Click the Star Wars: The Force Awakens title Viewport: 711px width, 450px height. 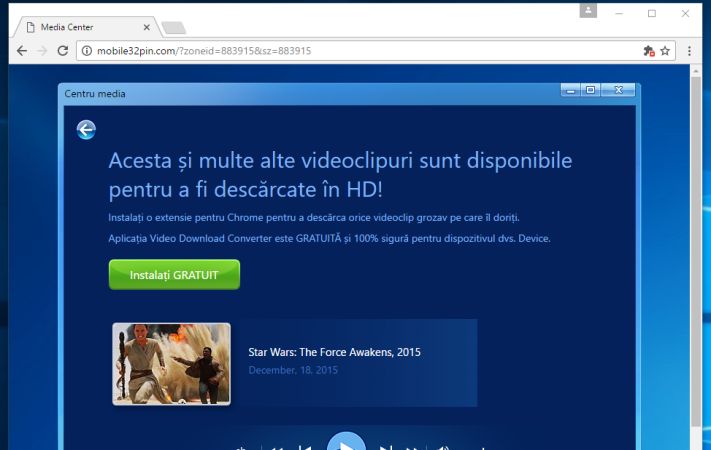coord(334,352)
